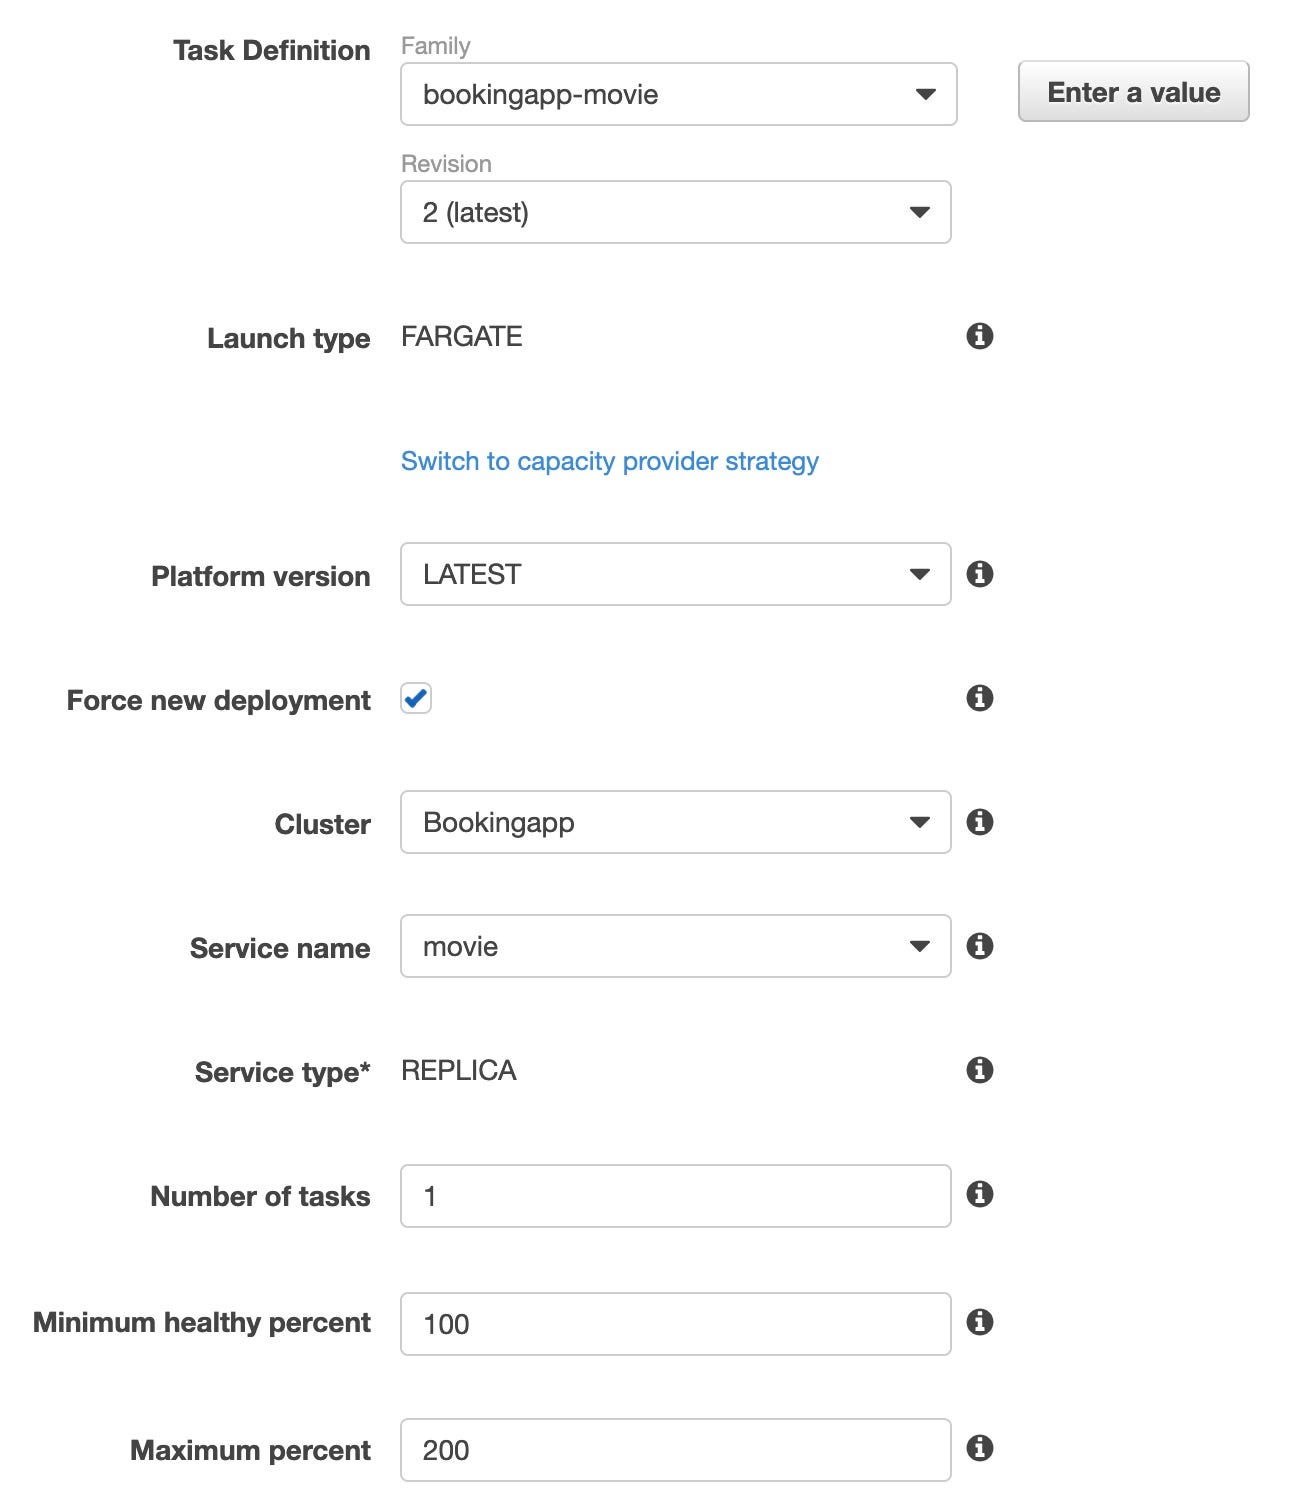Expand the Cluster dropdown set to Bookingapp
This screenshot has width=1296, height=1512.
click(676, 822)
